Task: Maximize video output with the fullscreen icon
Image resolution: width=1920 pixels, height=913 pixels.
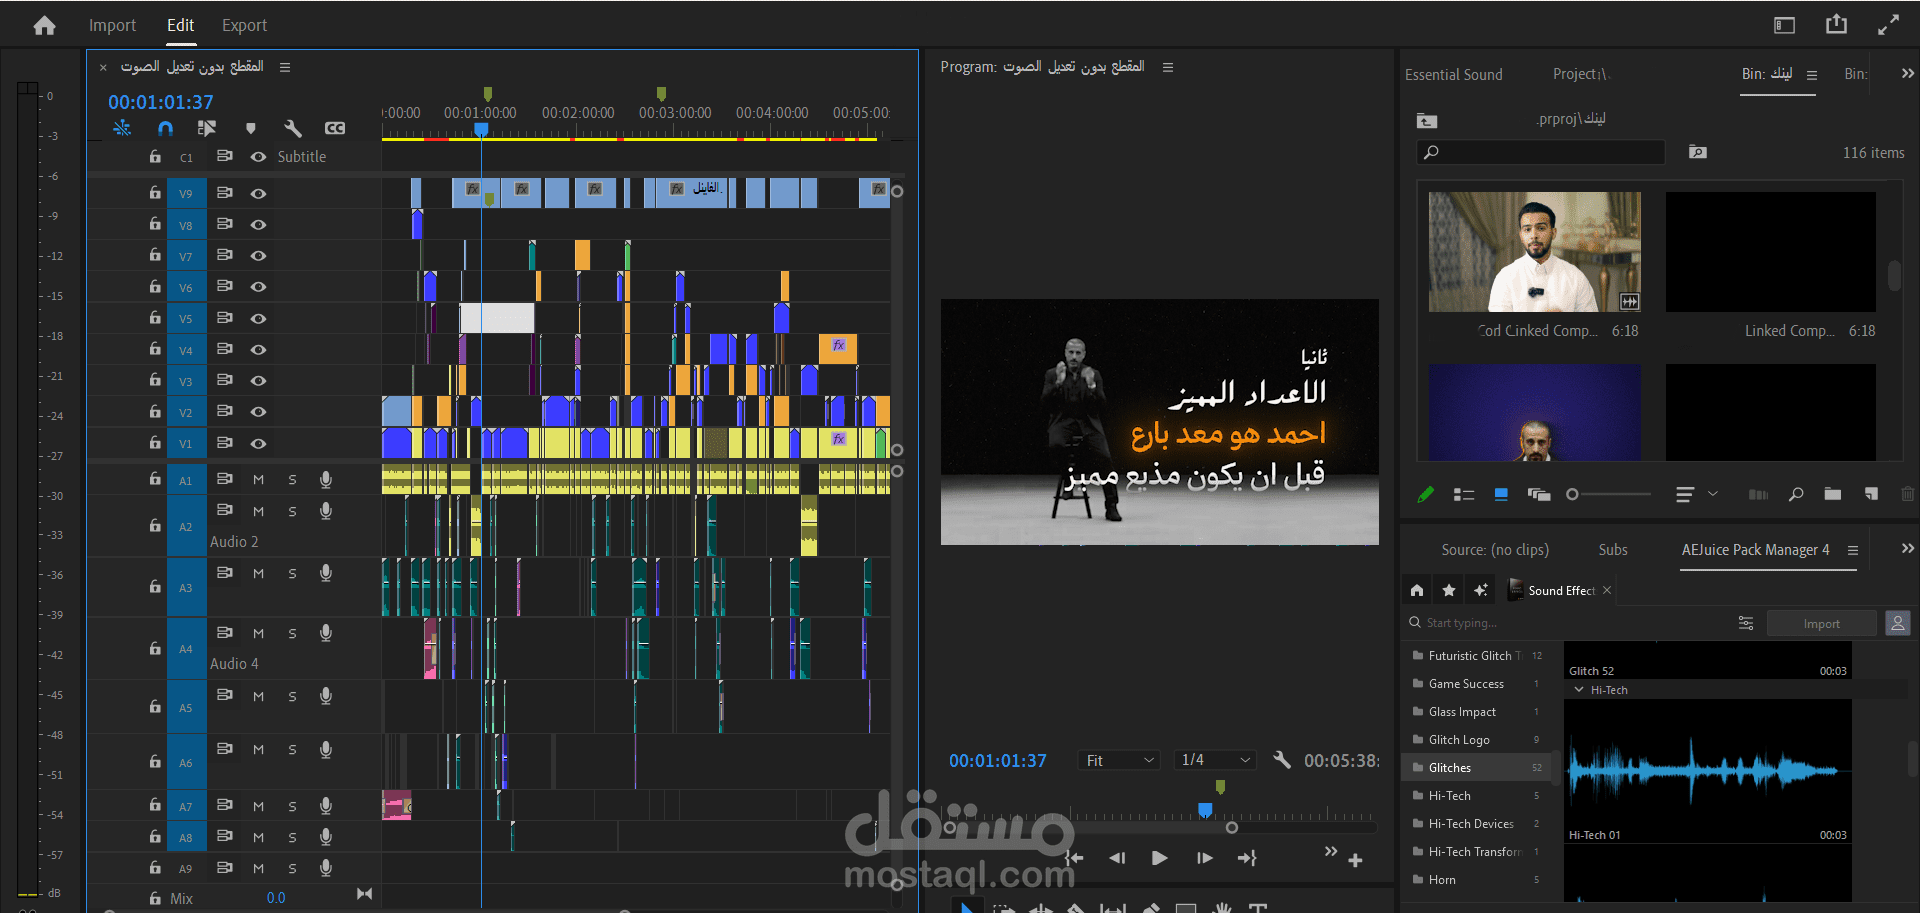Action: [1888, 25]
